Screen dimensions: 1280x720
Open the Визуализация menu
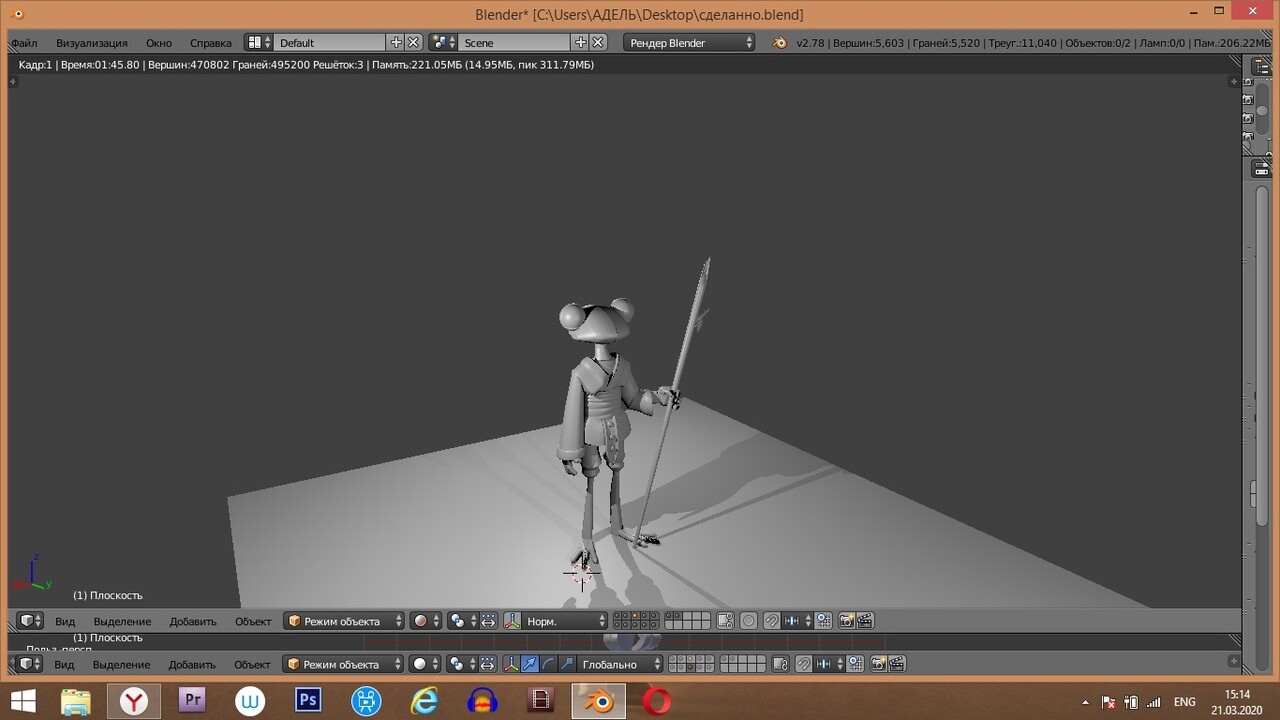[x=92, y=43]
